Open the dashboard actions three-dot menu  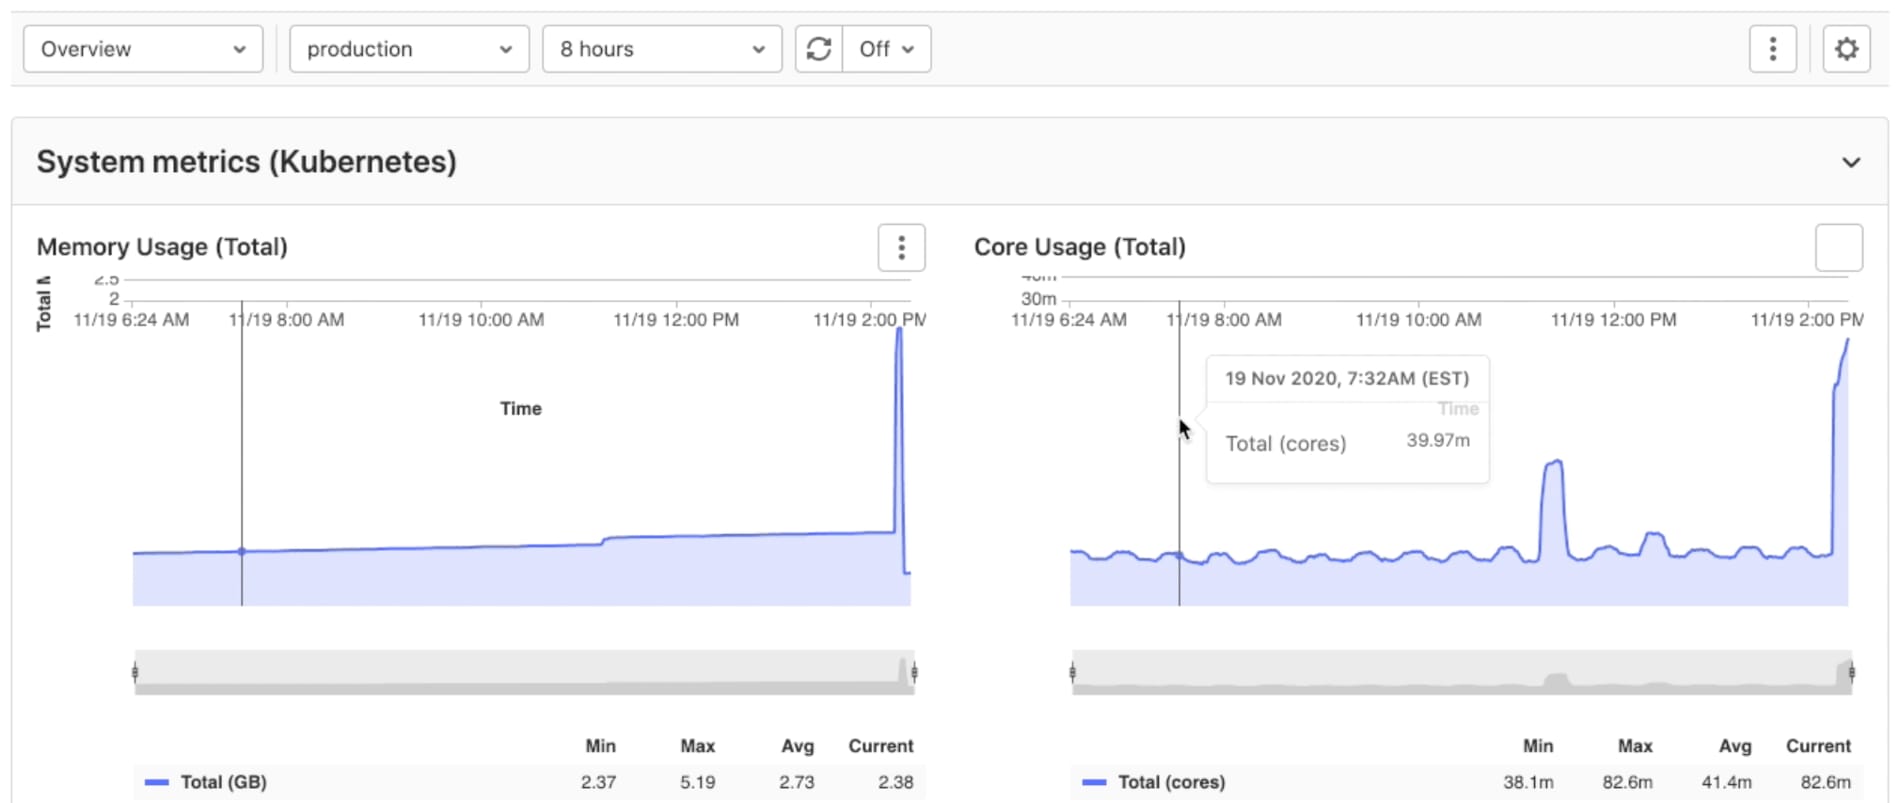click(x=1773, y=49)
